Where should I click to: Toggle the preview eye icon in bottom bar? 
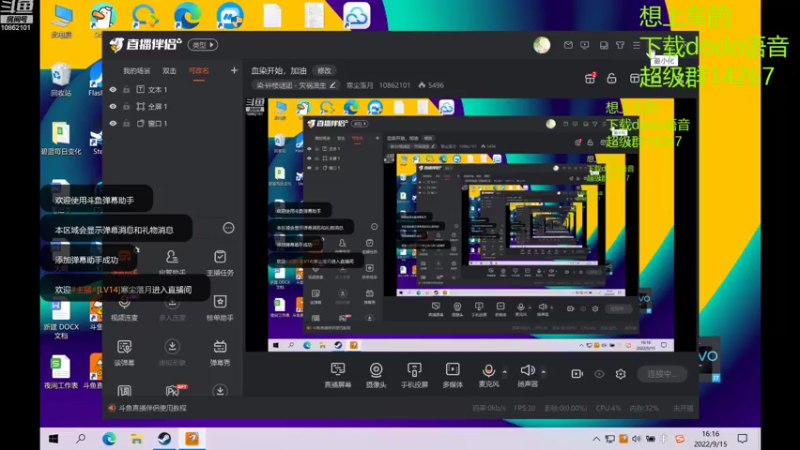point(599,374)
